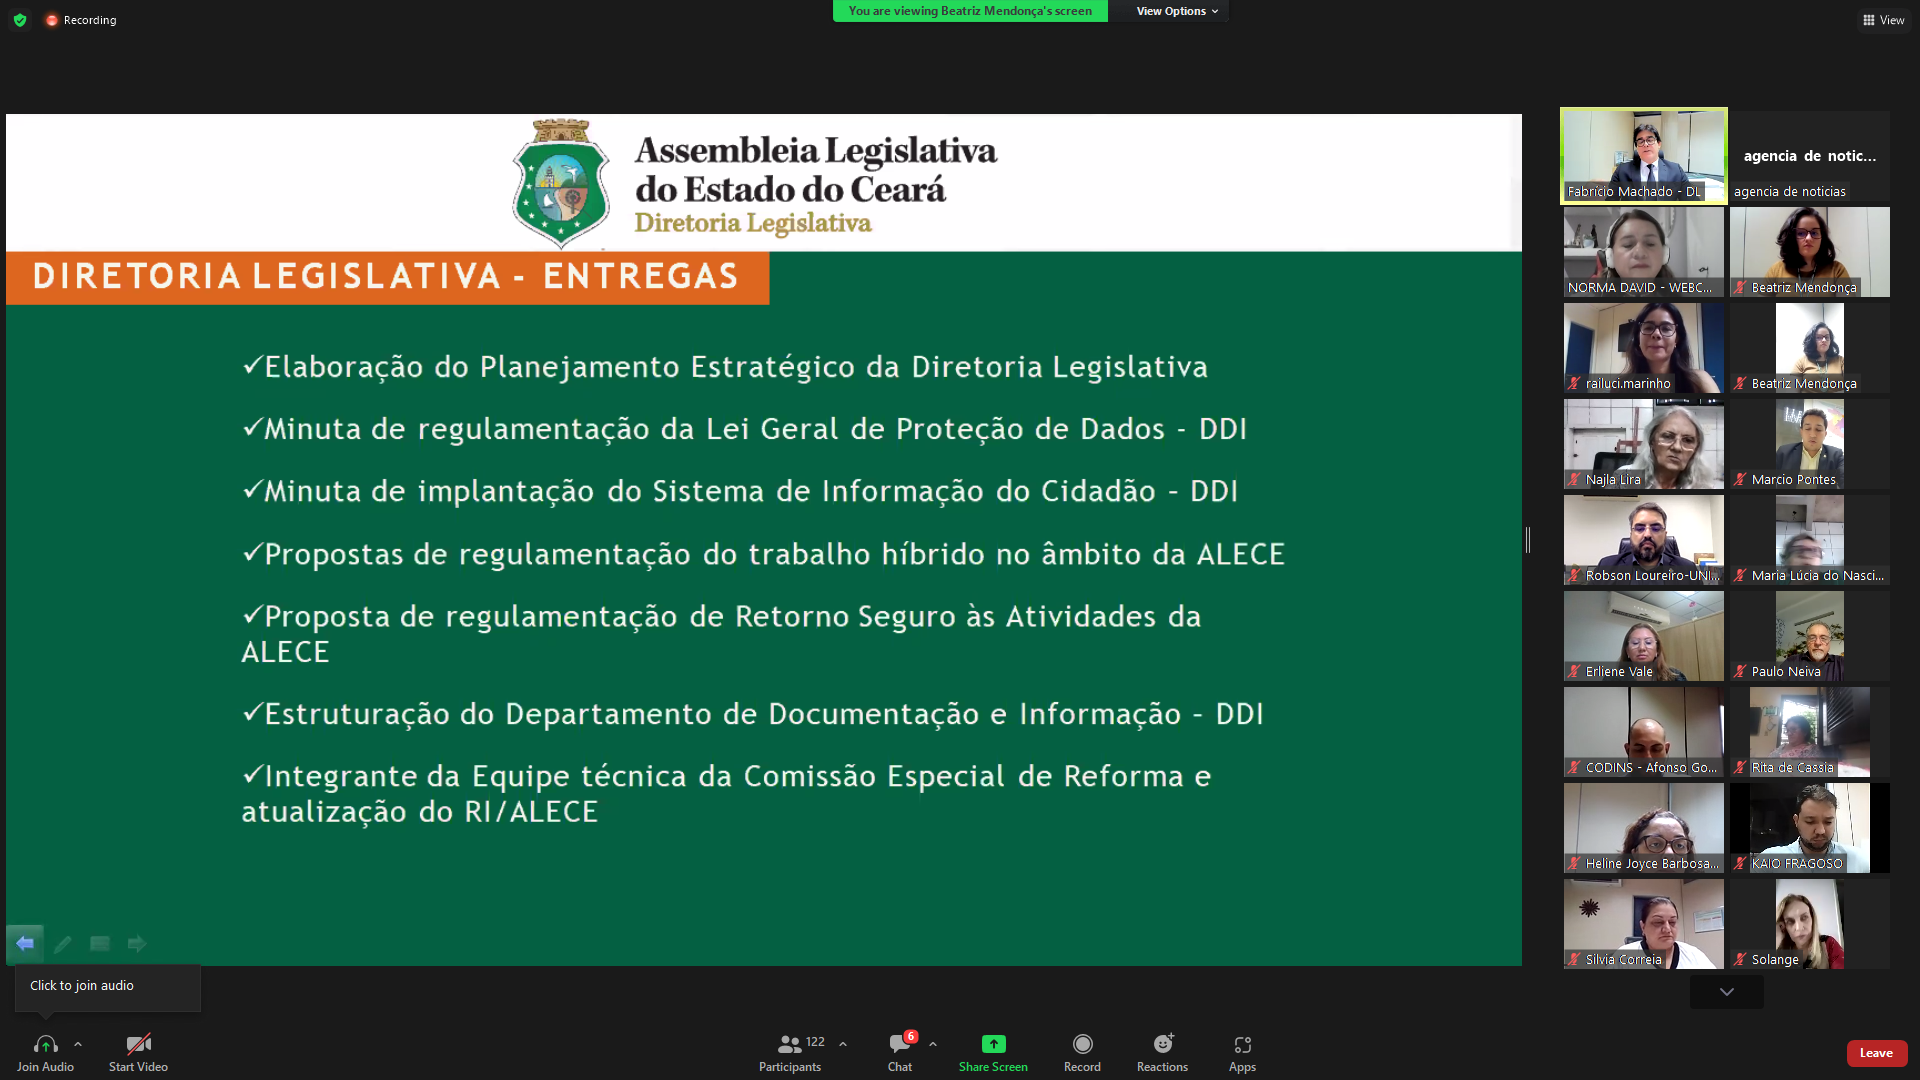Screen dimensions: 1920x1080
Task: Open the Reactions menu
Action: (x=1162, y=1044)
